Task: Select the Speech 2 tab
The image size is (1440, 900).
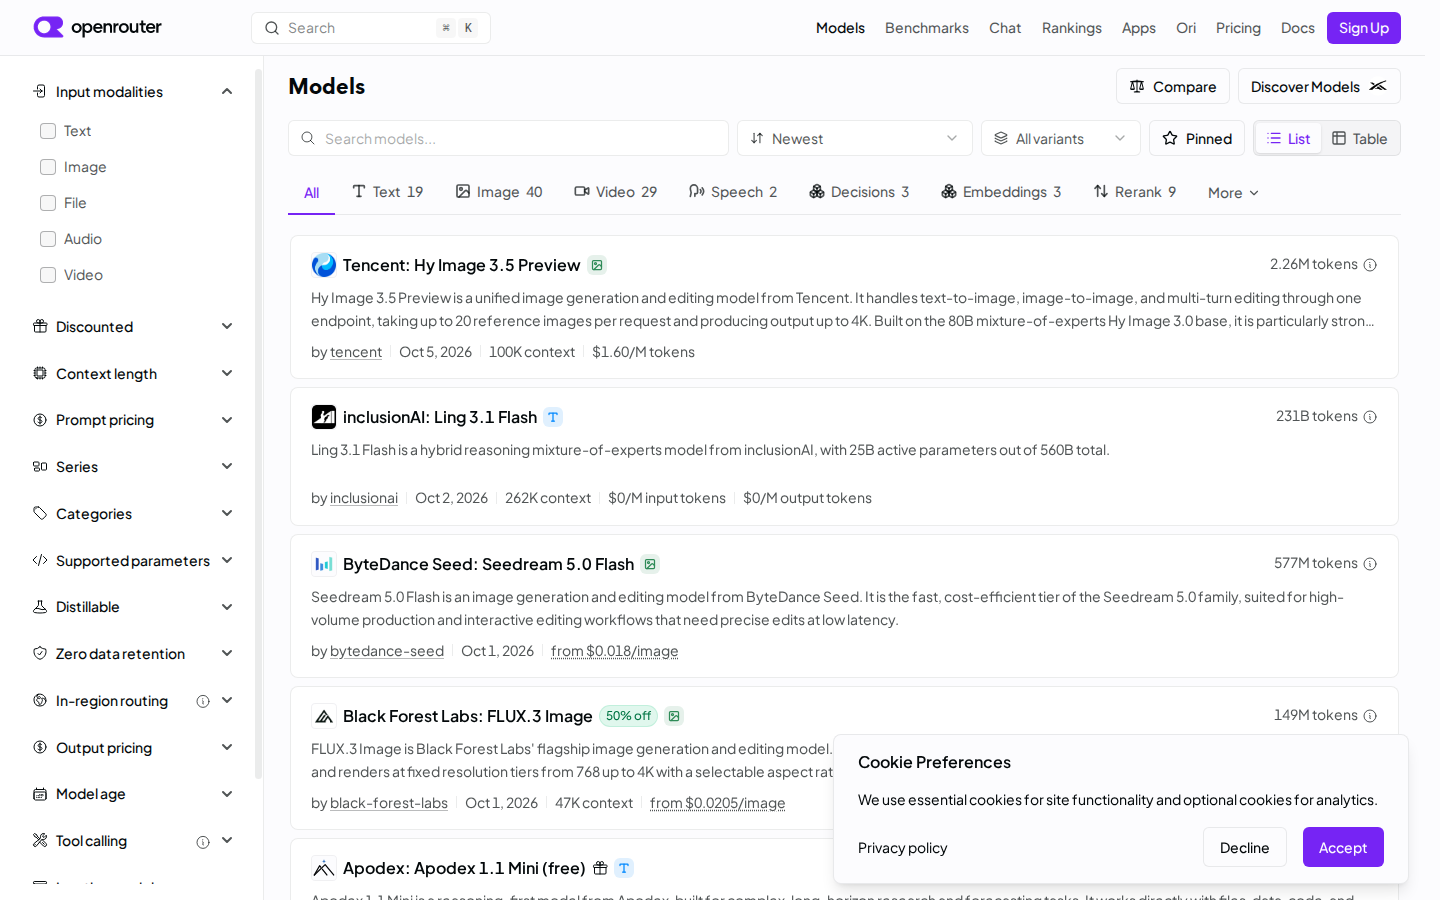Action: 733,192
